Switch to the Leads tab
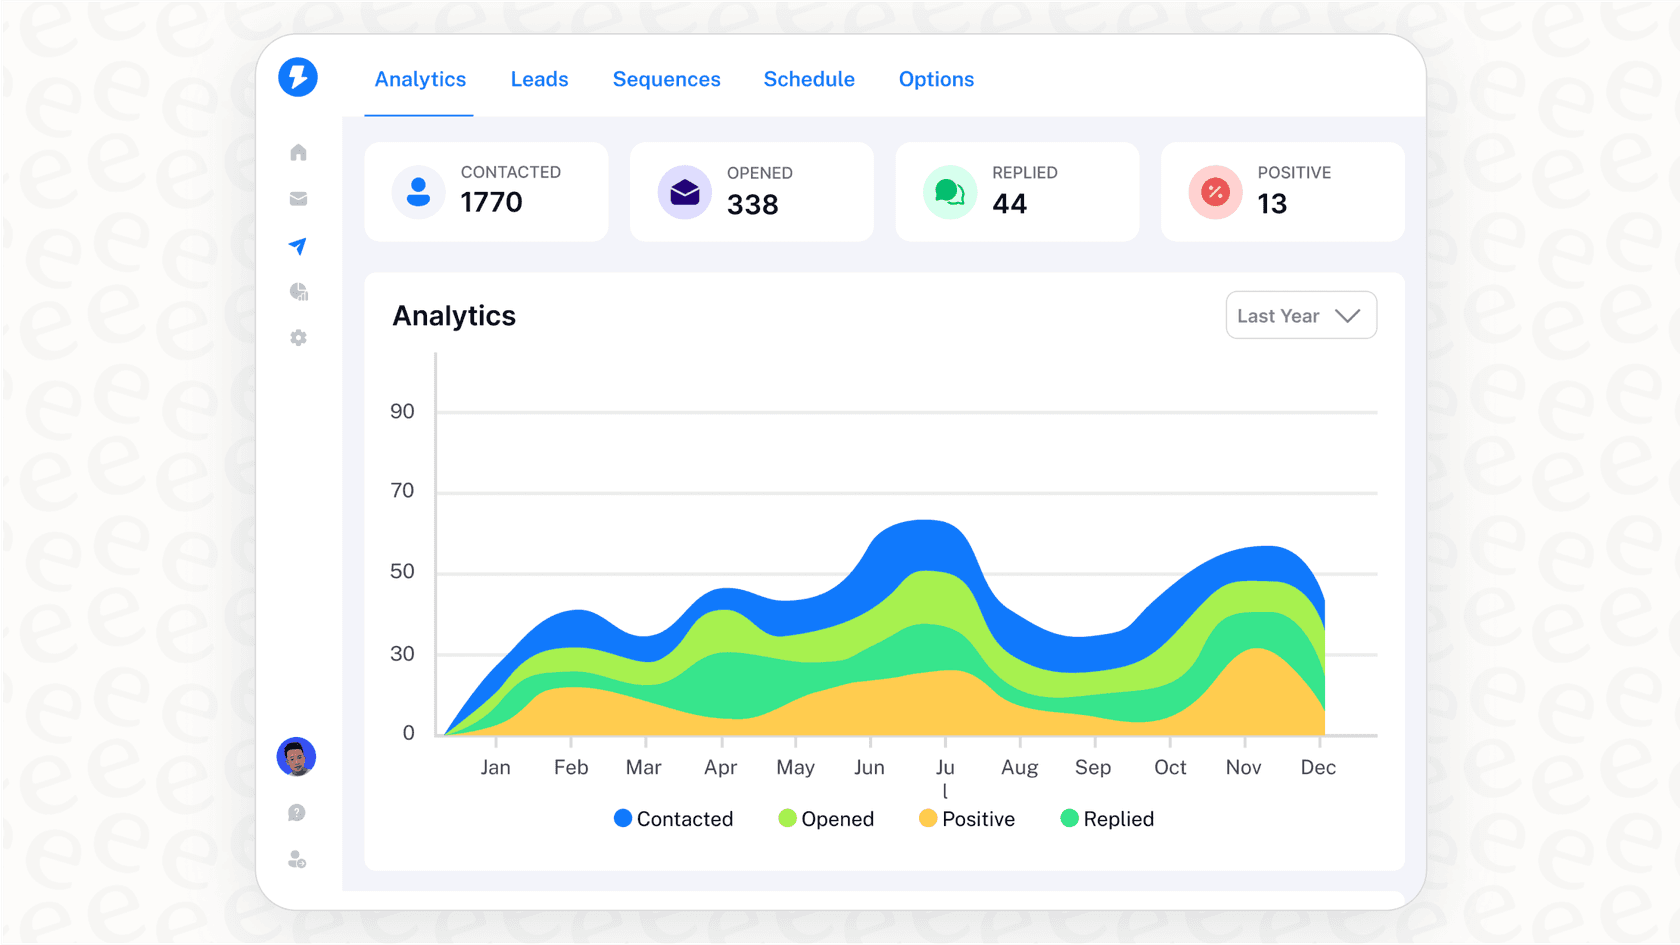 [539, 79]
